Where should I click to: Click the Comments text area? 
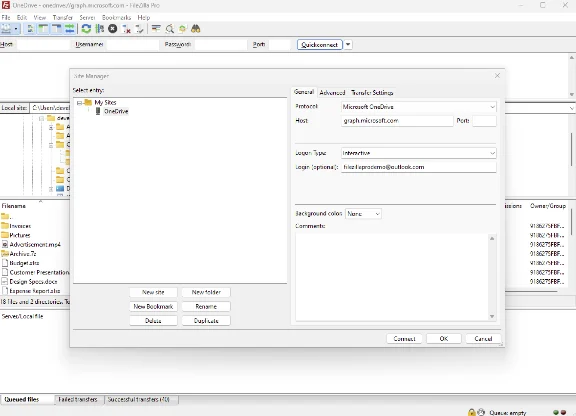[392, 277]
